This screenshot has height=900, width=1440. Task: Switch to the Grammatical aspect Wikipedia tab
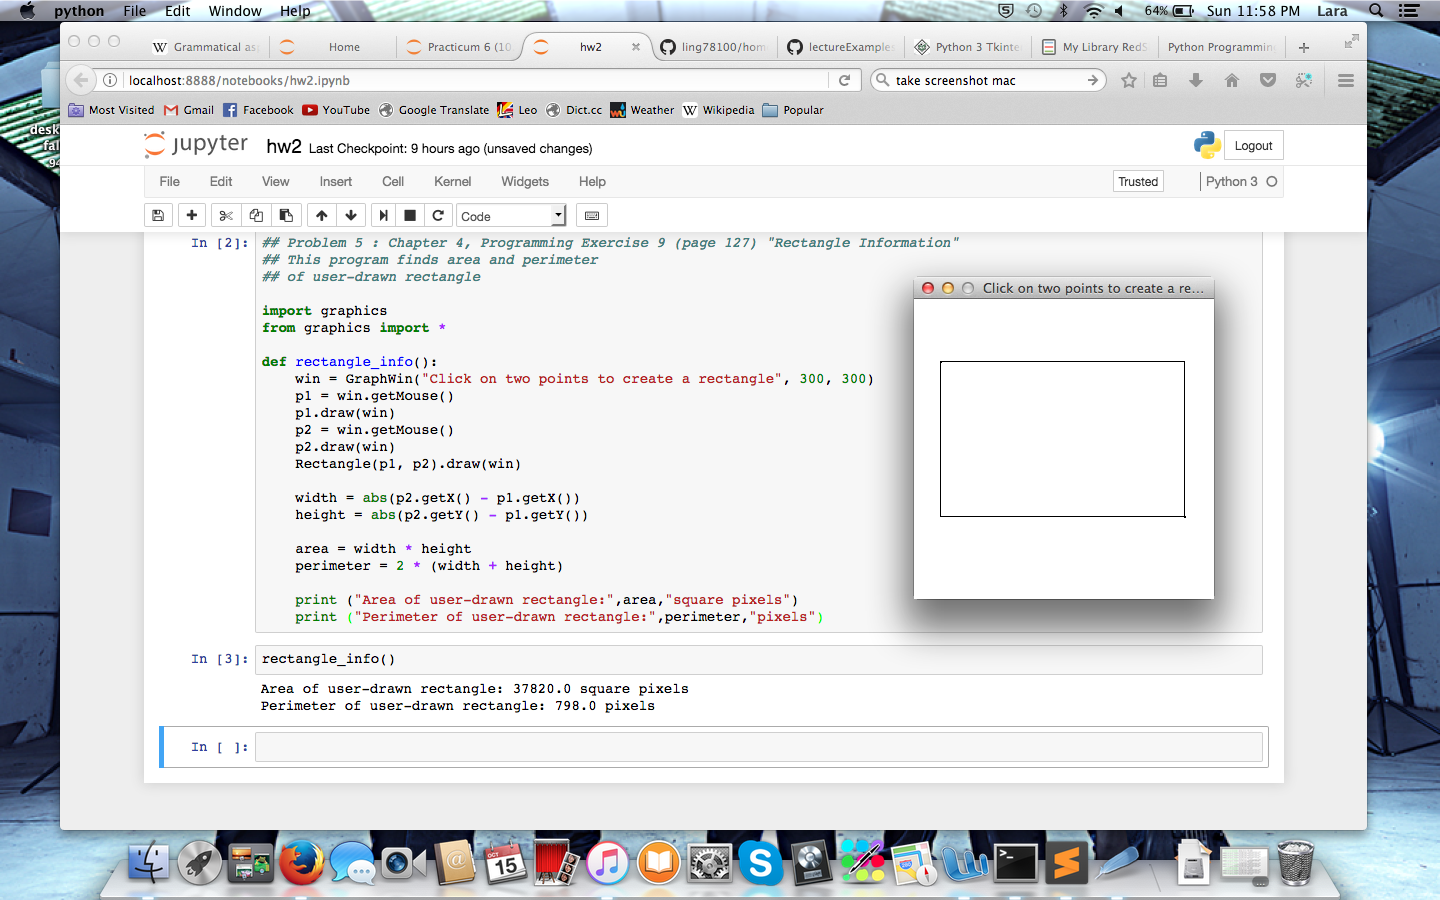pyautogui.click(x=205, y=47)
